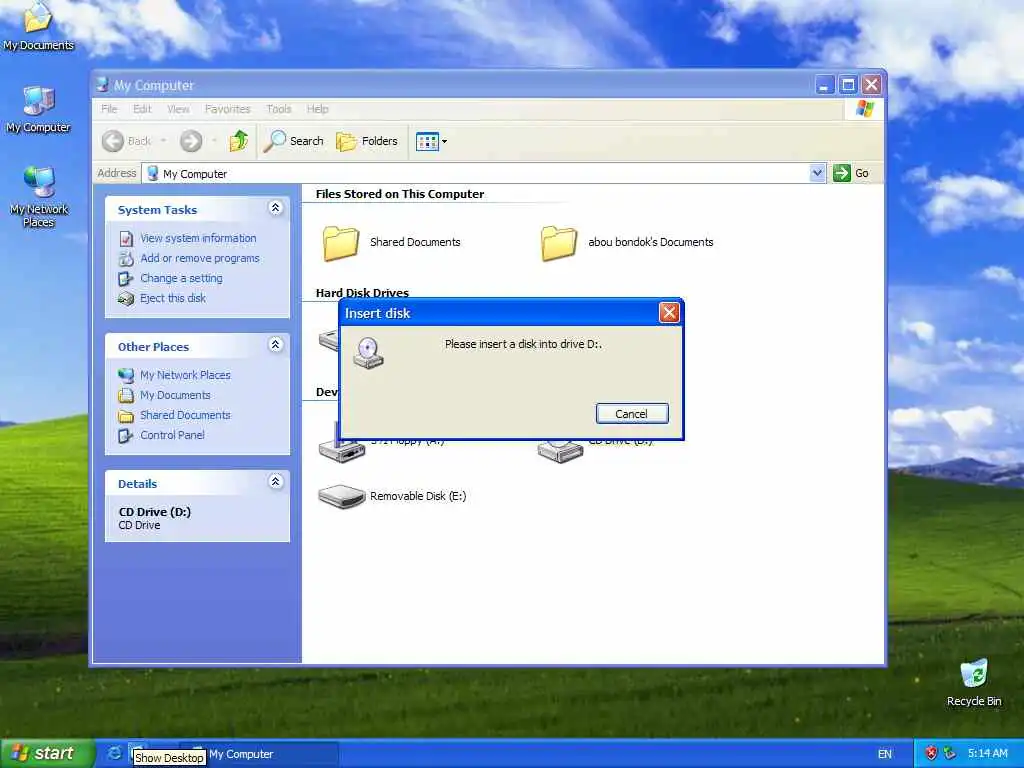The height and width of the screenshot is (768, 1024).
Task: Click Change a setting link
Action: (181, 278)
